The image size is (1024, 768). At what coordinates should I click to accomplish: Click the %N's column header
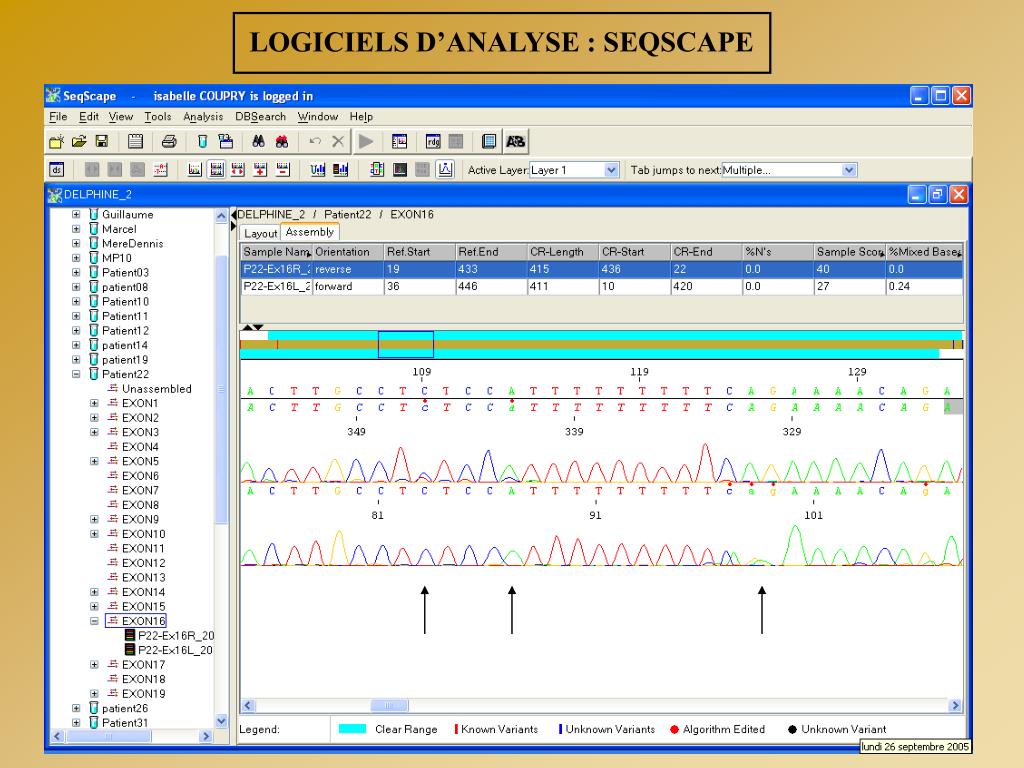tap(778, 252)
